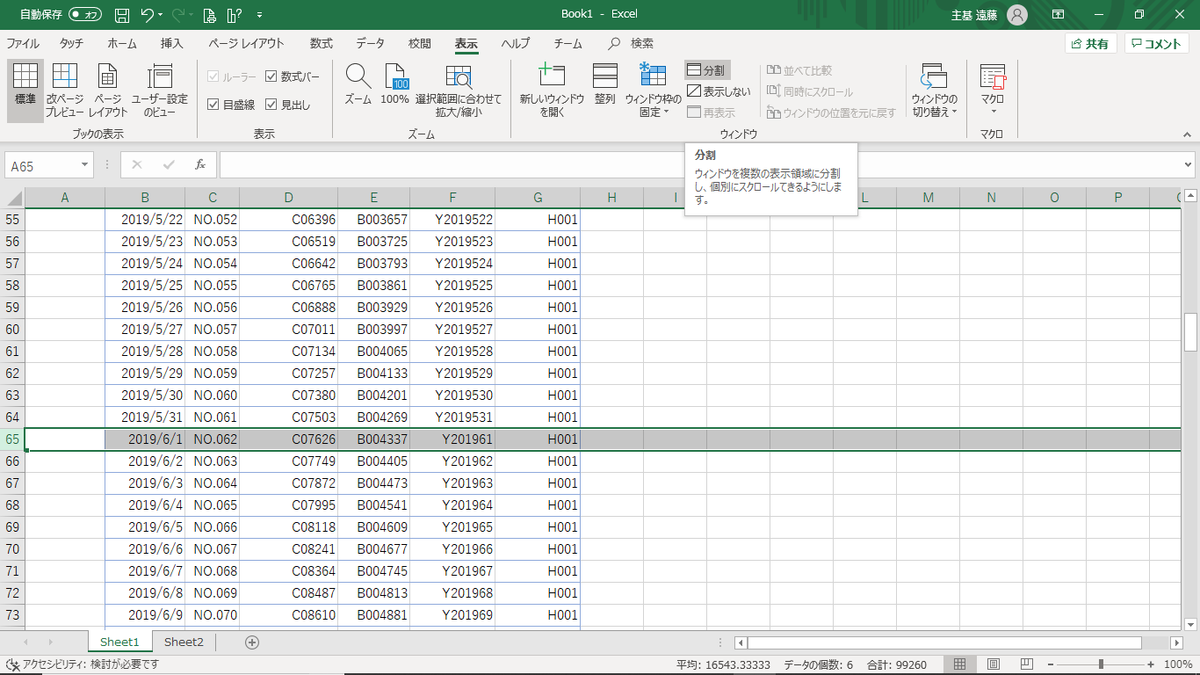Screen dimensions: 1200x675
Task: Open the user account profile picture
Action: [1017, 15]
